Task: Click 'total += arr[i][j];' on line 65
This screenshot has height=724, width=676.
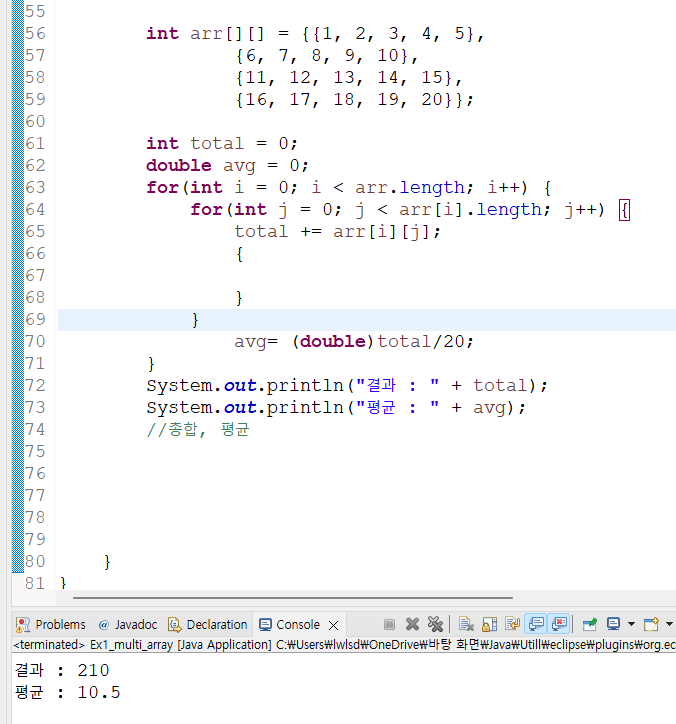Action: [x=338, y=232]
